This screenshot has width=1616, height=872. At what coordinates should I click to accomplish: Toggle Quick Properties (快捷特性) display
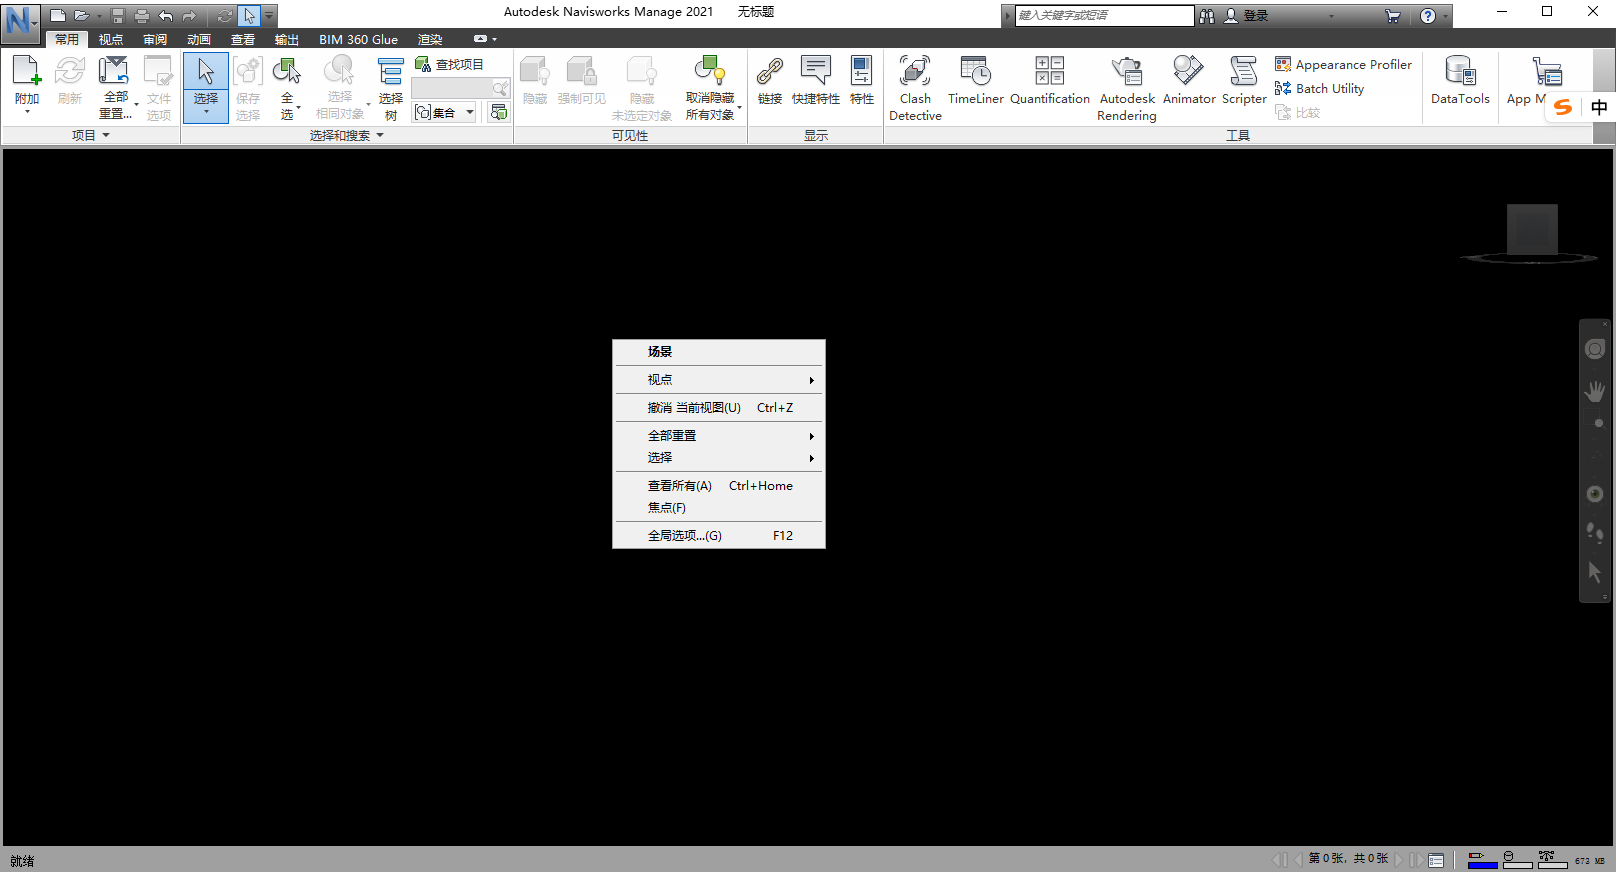pyautogui.click(x=816, y=81)
